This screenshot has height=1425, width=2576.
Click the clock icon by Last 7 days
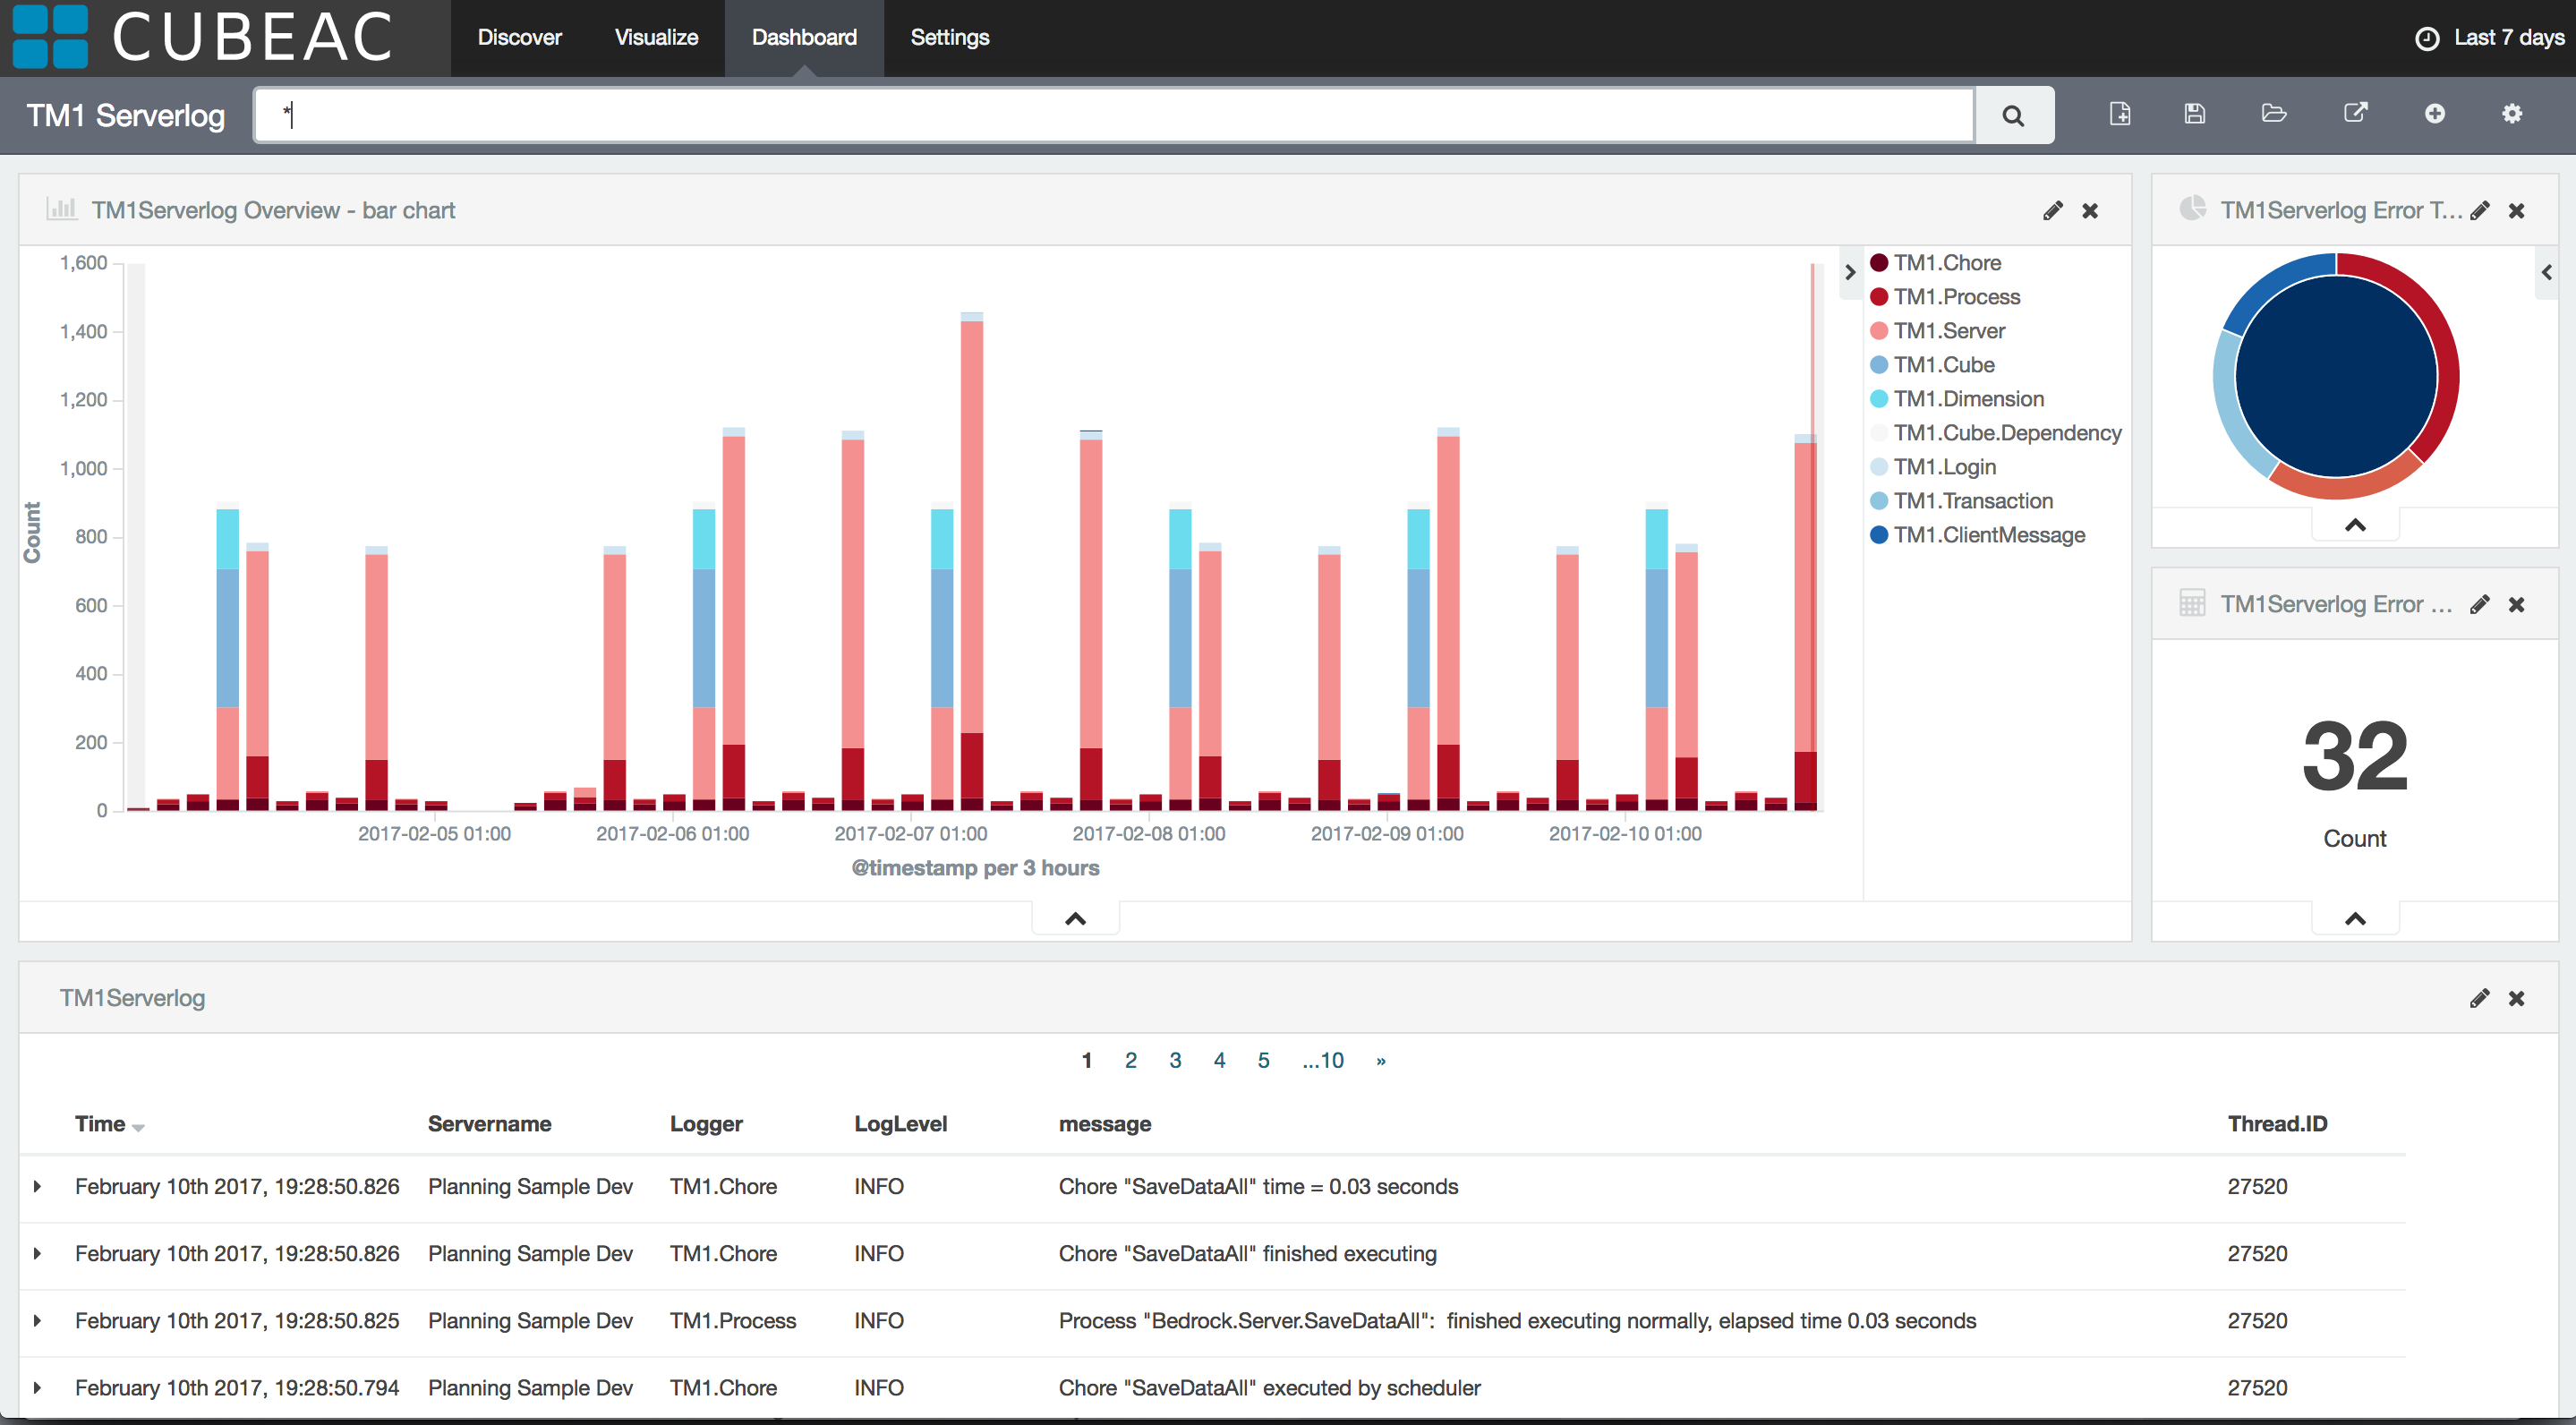[x=2427, y=38]
